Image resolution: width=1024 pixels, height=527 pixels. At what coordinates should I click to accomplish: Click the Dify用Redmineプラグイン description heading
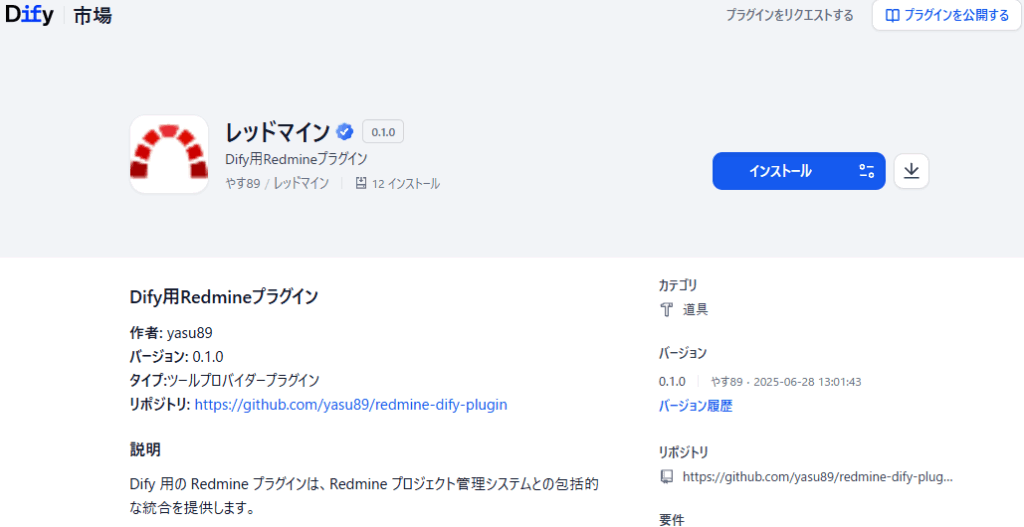click(224, 297)
